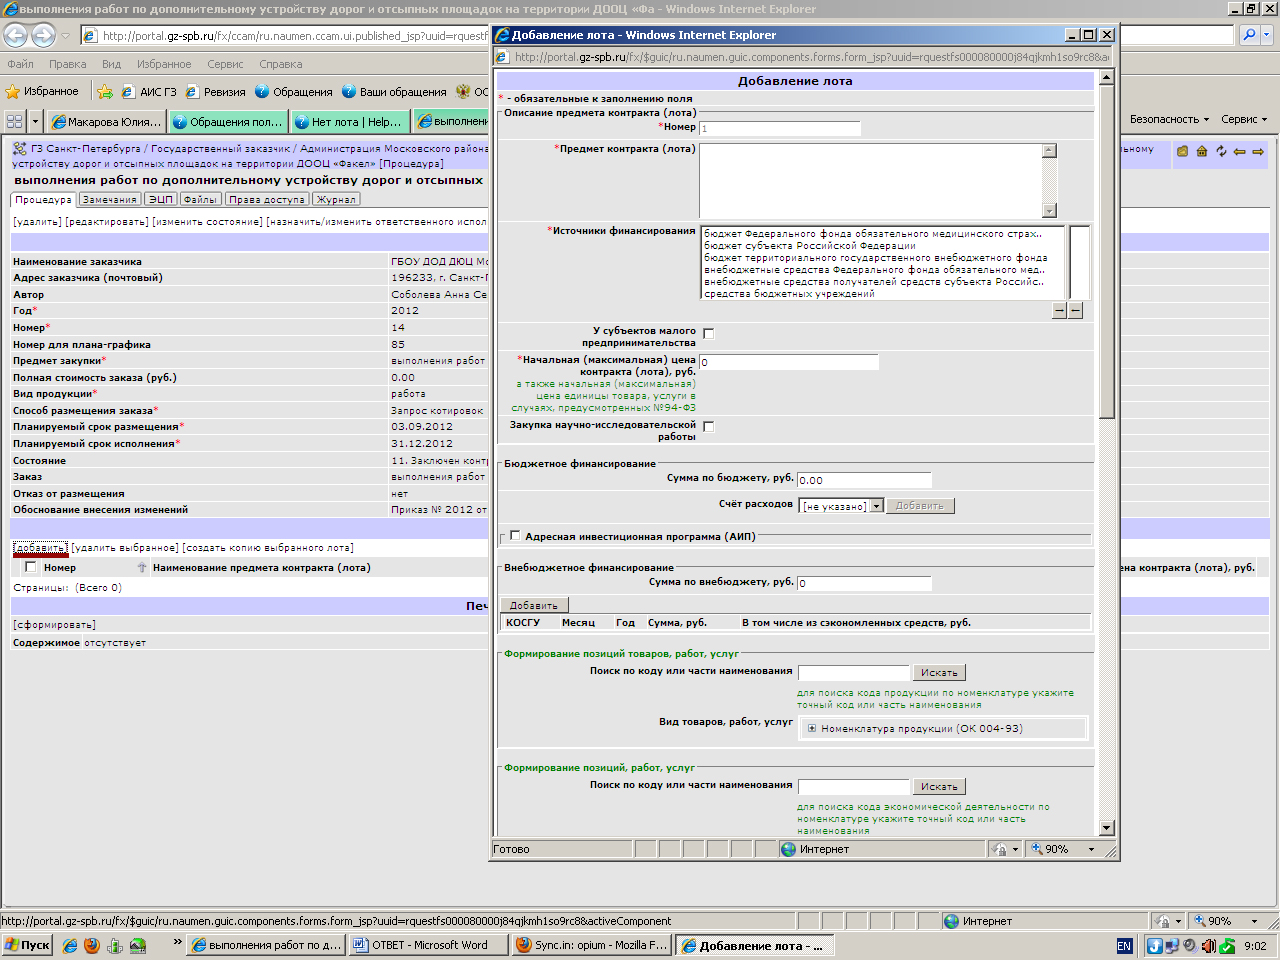Click the folder icon in page header

(1183, 152)
